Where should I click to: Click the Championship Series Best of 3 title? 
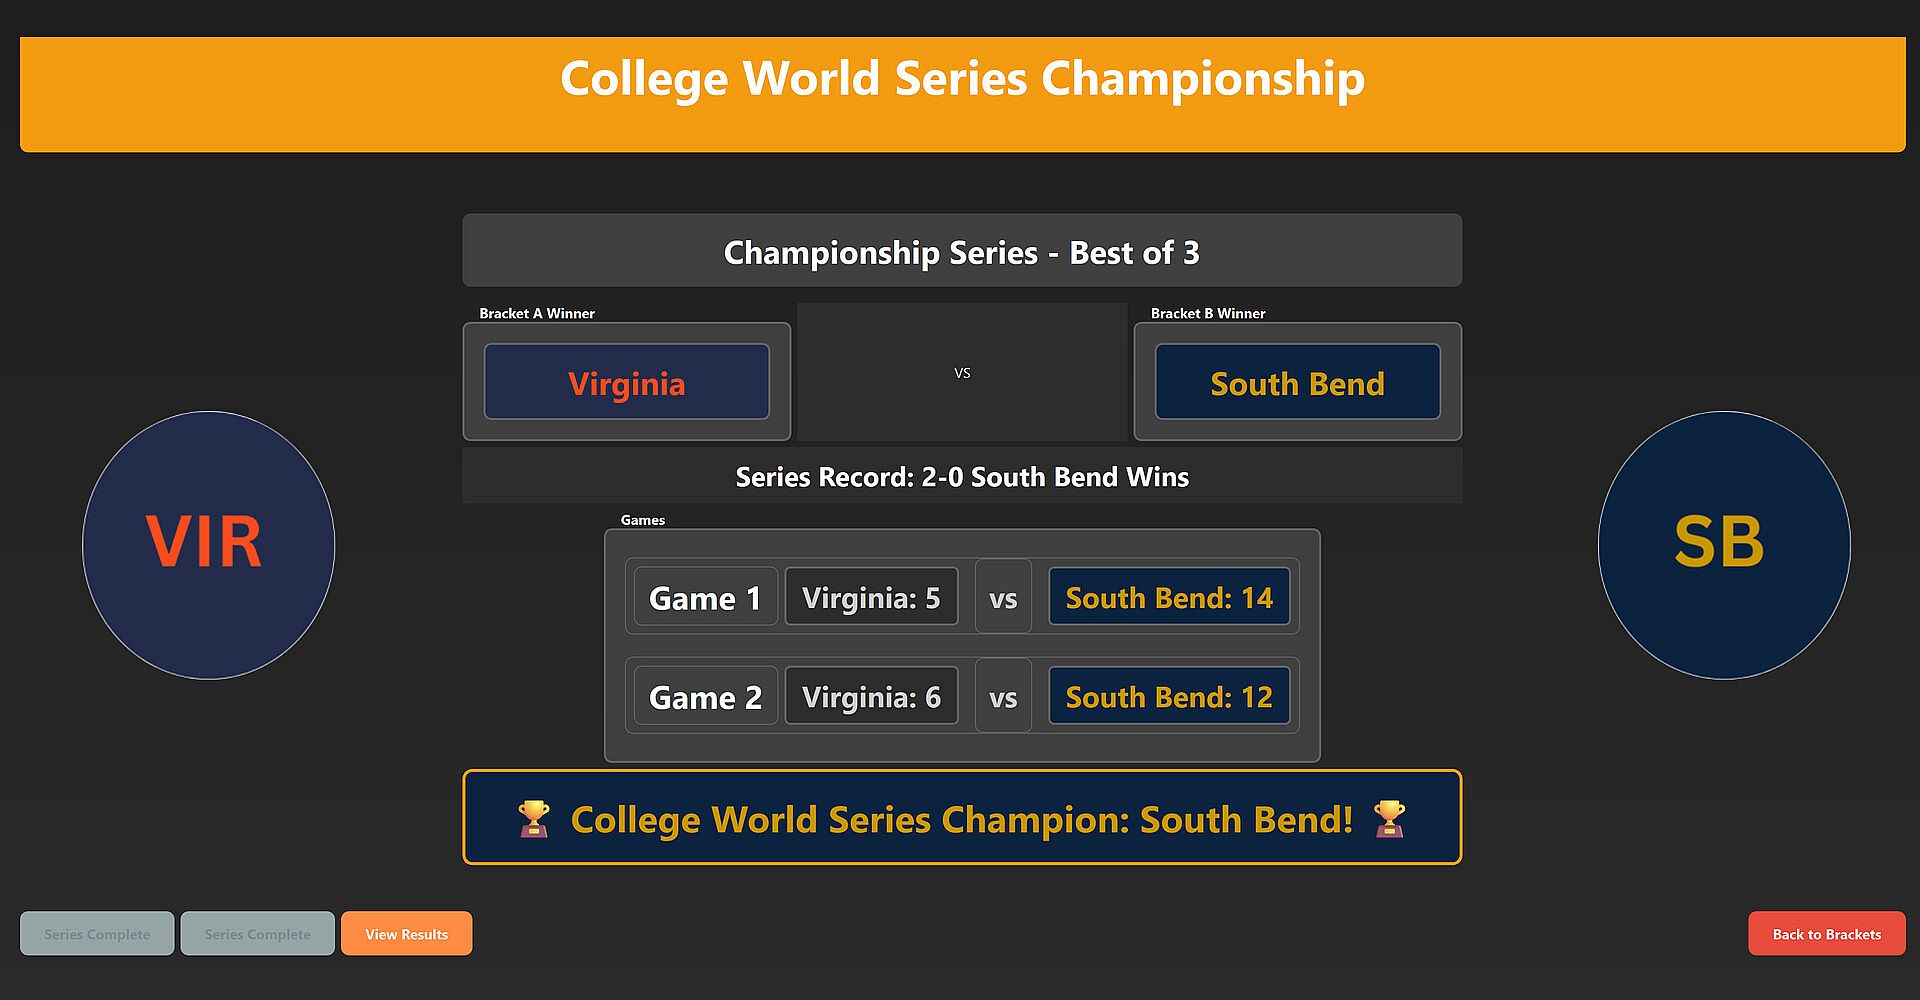[x=962, y=252]
